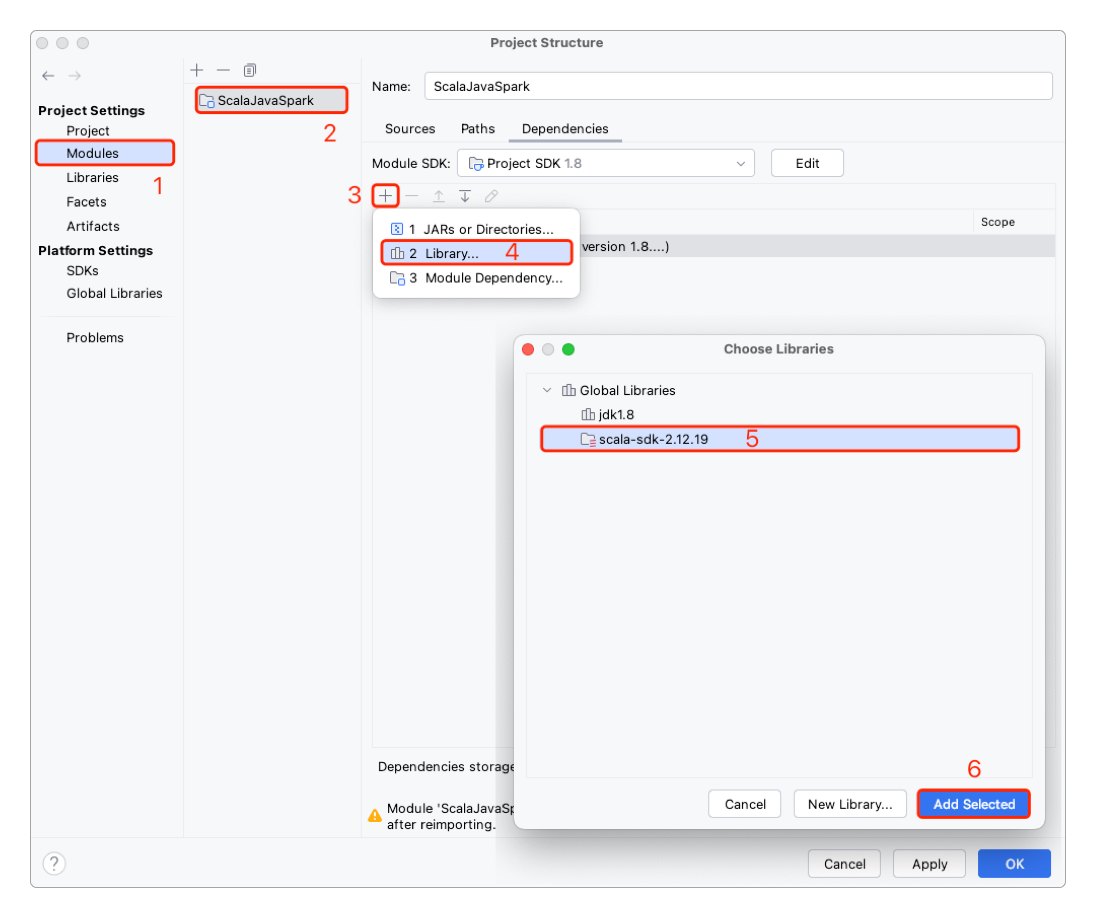
Task: Click the Scope column header
Action: tap(997, 222)
